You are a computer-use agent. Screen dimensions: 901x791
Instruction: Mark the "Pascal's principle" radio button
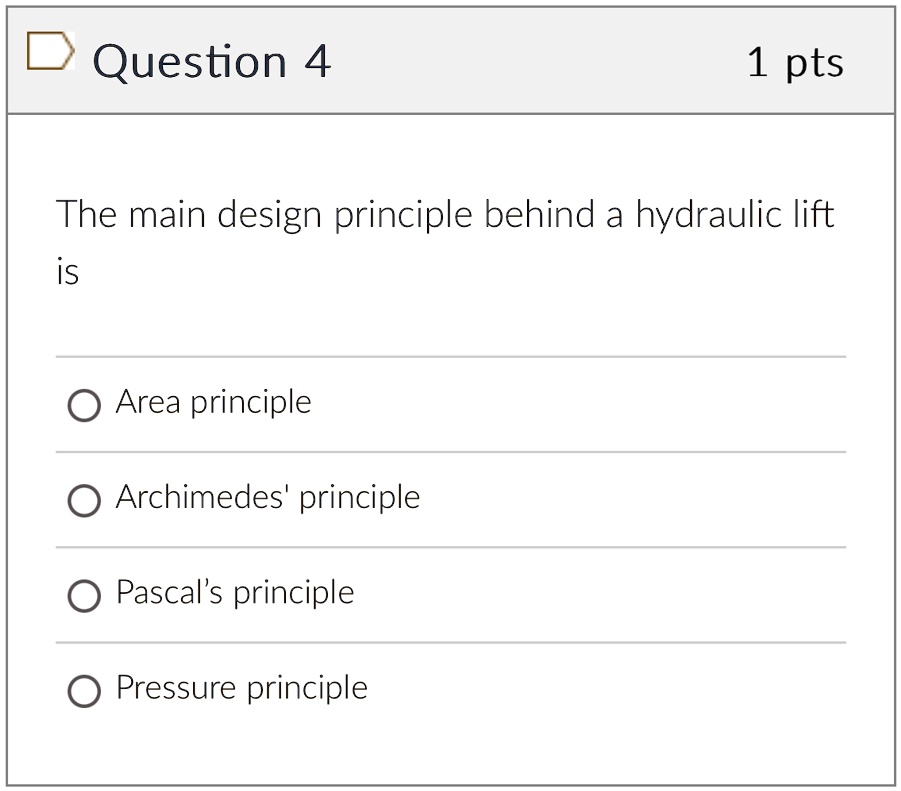tap(84, 596)
